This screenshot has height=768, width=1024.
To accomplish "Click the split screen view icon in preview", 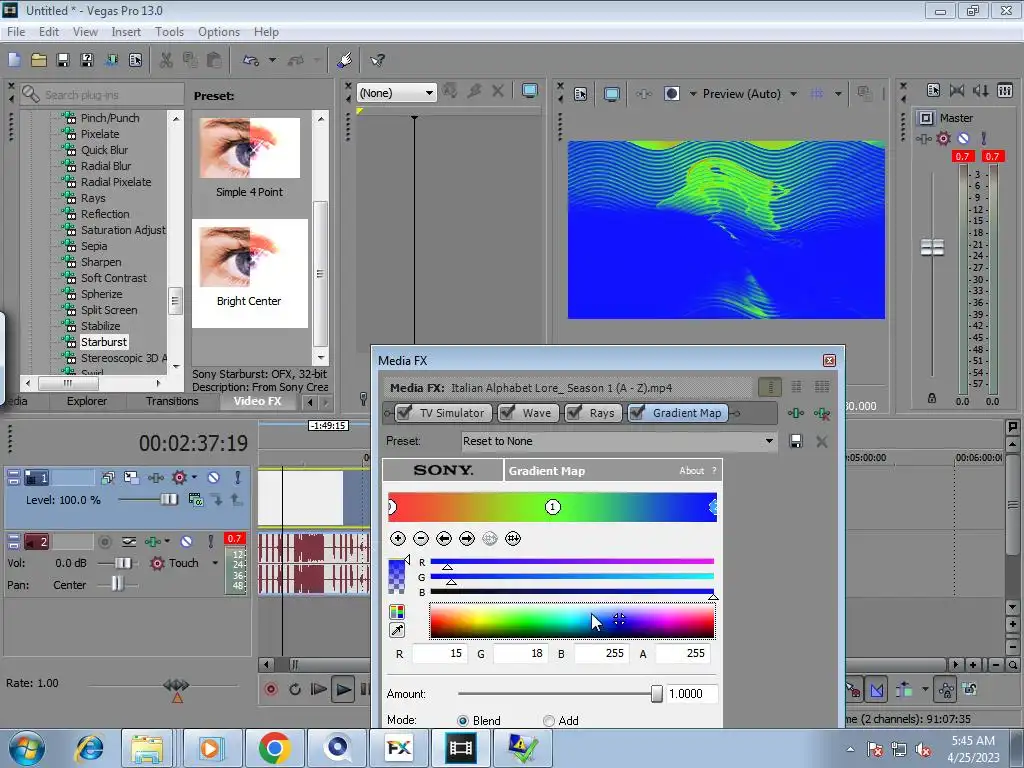I will point(672,93).
